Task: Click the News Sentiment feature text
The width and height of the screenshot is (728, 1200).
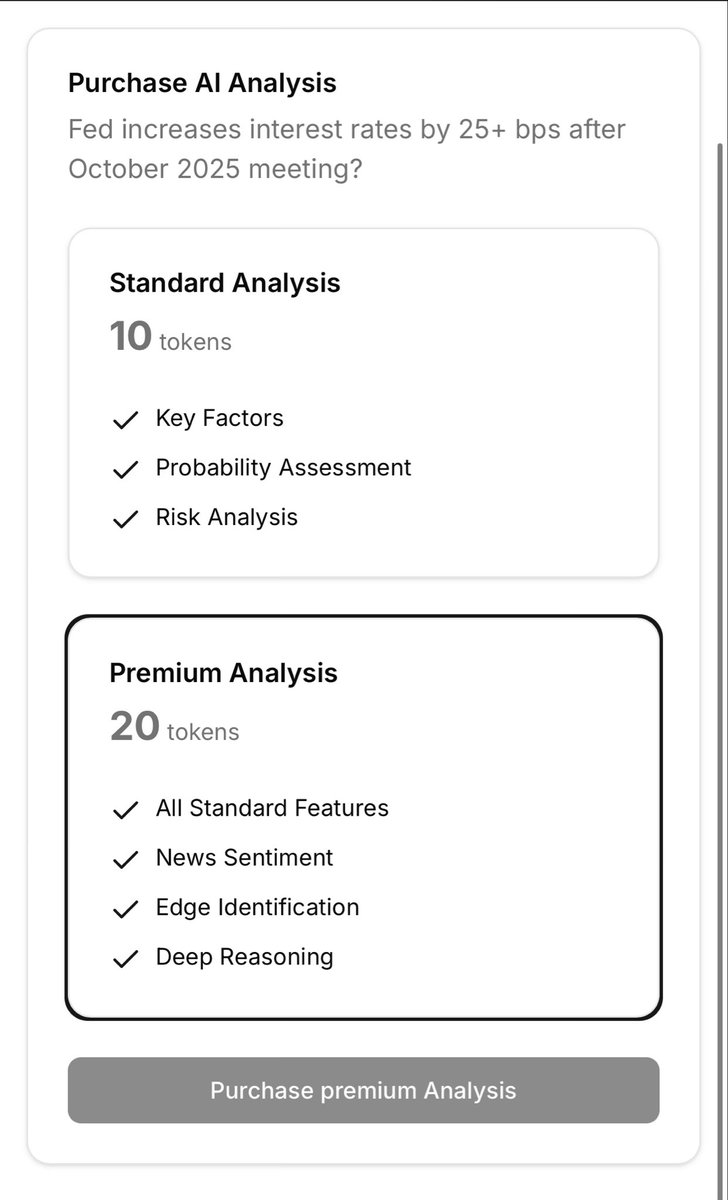Action: coord(244,857)
